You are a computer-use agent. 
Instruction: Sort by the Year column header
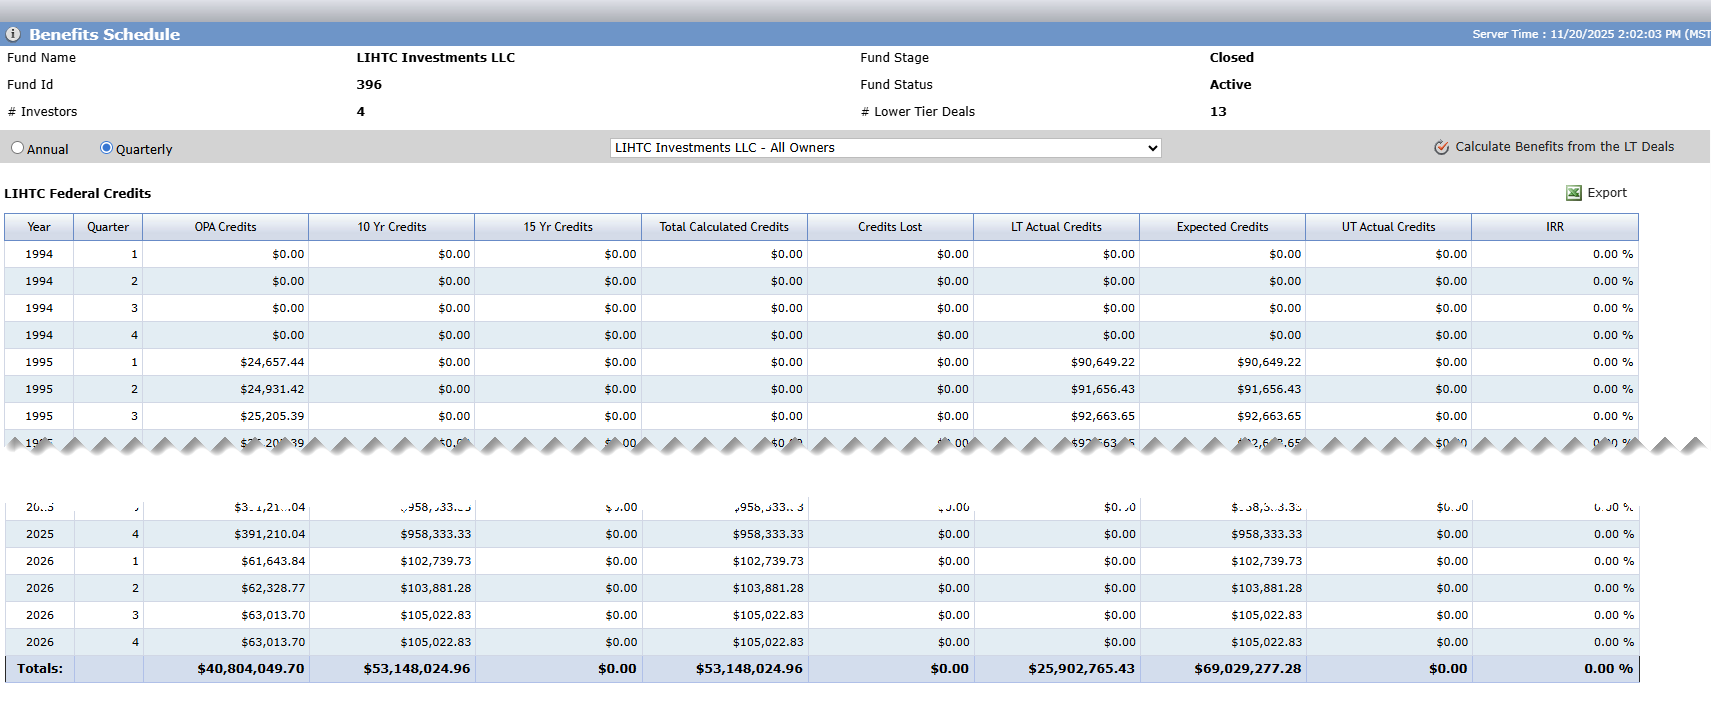(39, 227)
